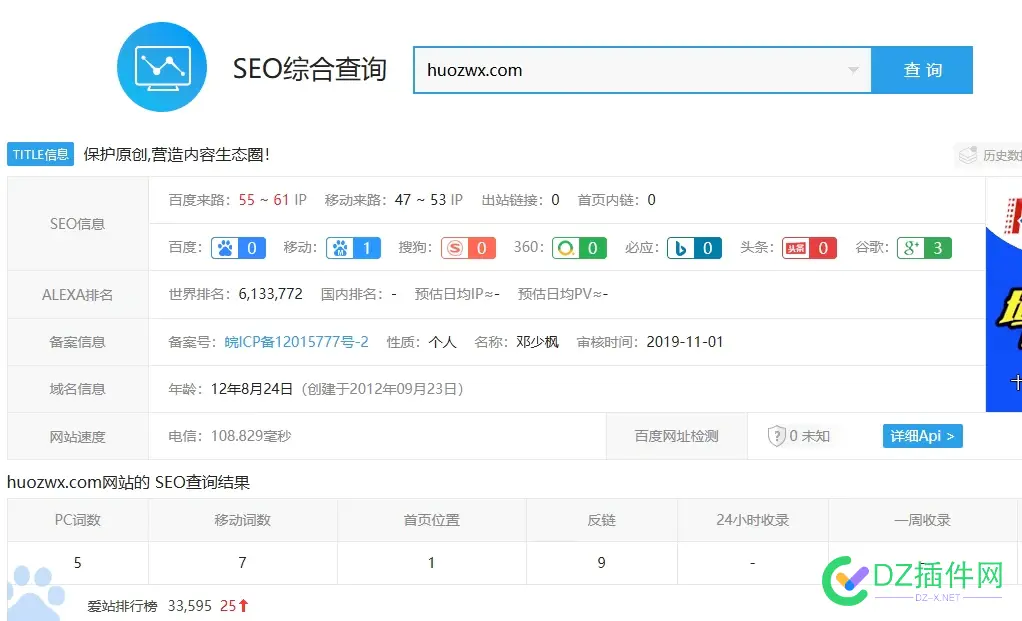The width and height of the screenshot is (1022, 621).
Task: Open the 皖ICP备12015777号-2 filing link
Action: coord(295,341)
